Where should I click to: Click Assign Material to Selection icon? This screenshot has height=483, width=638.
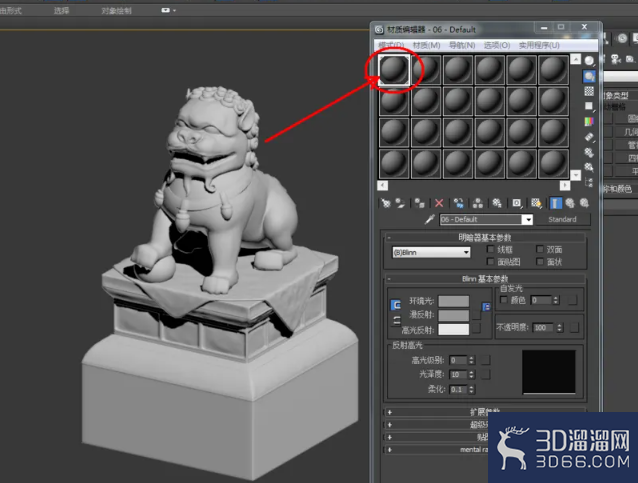coord(419,203)
